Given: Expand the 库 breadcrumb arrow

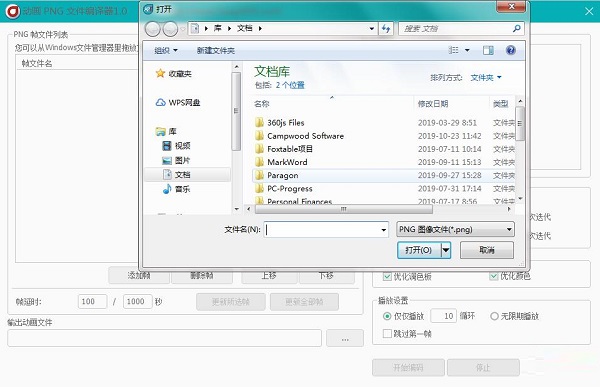Looking at the screenshot, I should coord(229,28).
